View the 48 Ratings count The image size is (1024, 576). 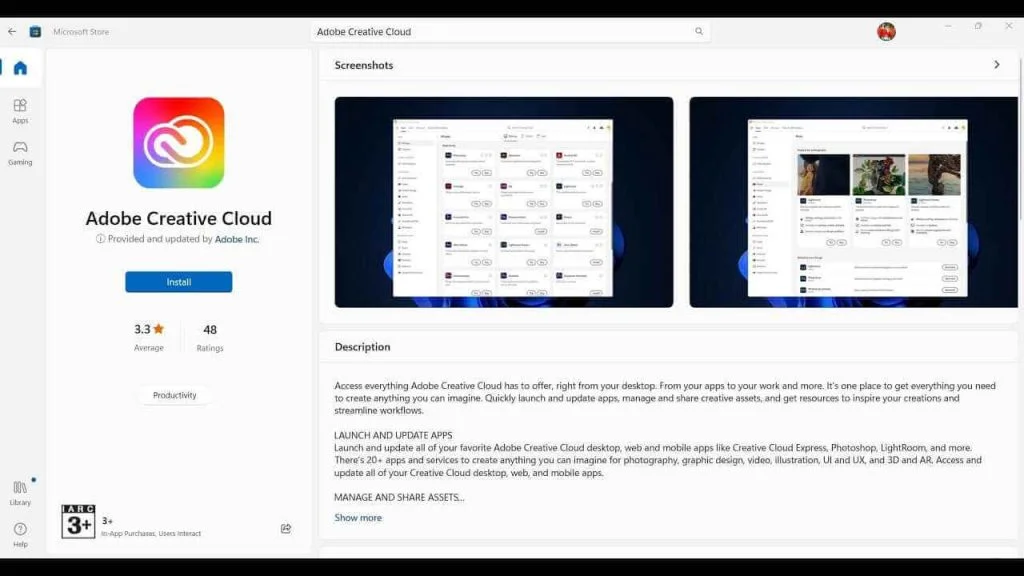[x=210, y=337]
